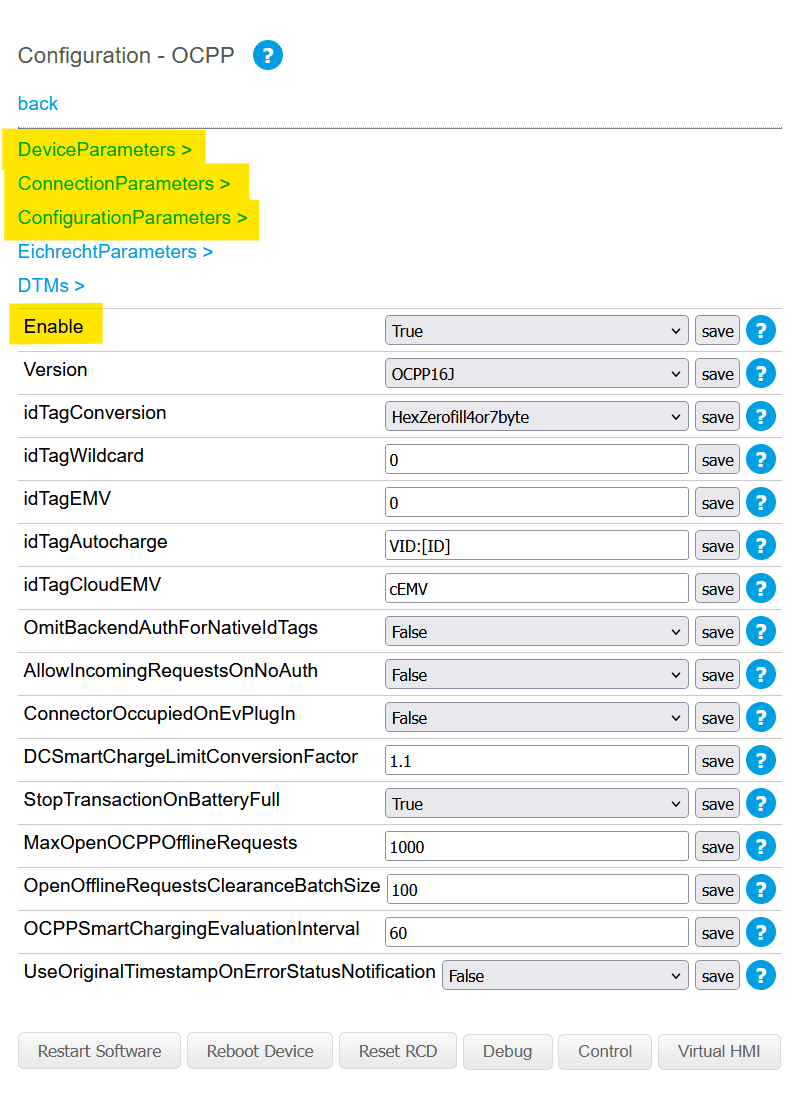797x1100 pixels.
Task: Save the Version setting
Action: (717, 373)
